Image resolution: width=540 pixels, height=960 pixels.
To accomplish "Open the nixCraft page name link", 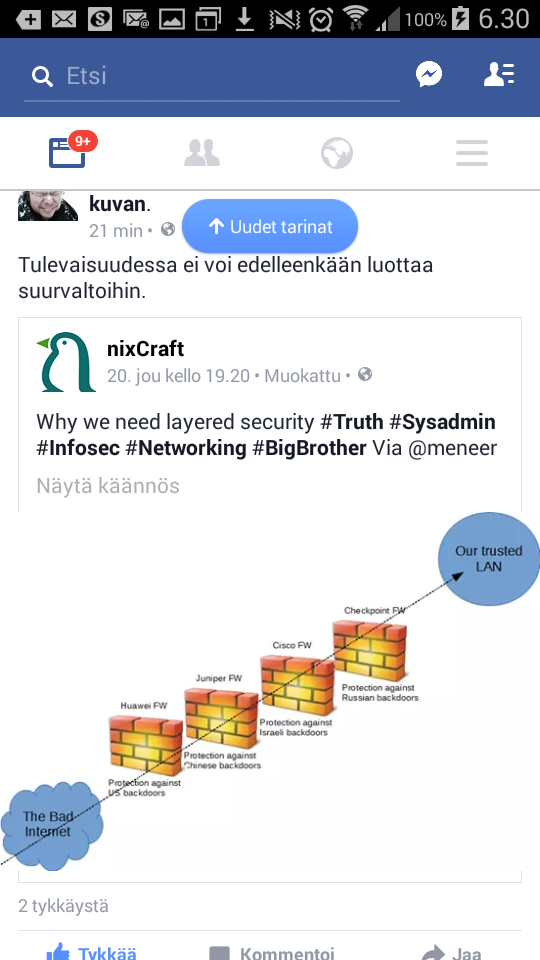I will 146,349.
